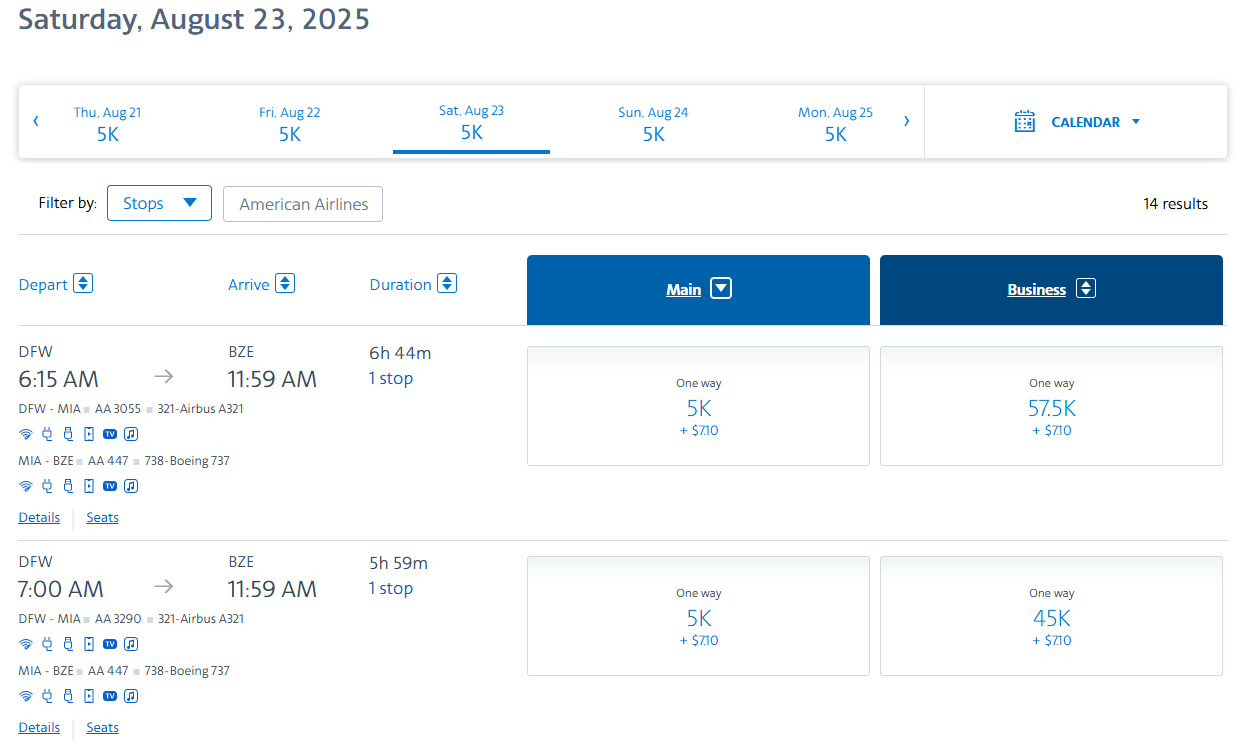Open the Stops filter dropdown

coord(158,202)
